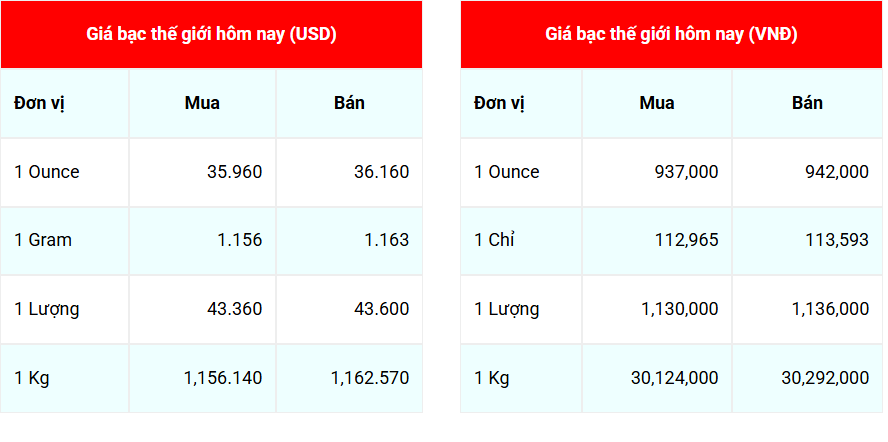Click the Gram buy price 1.156
This screenshot has height=442, width=888.
241,240
